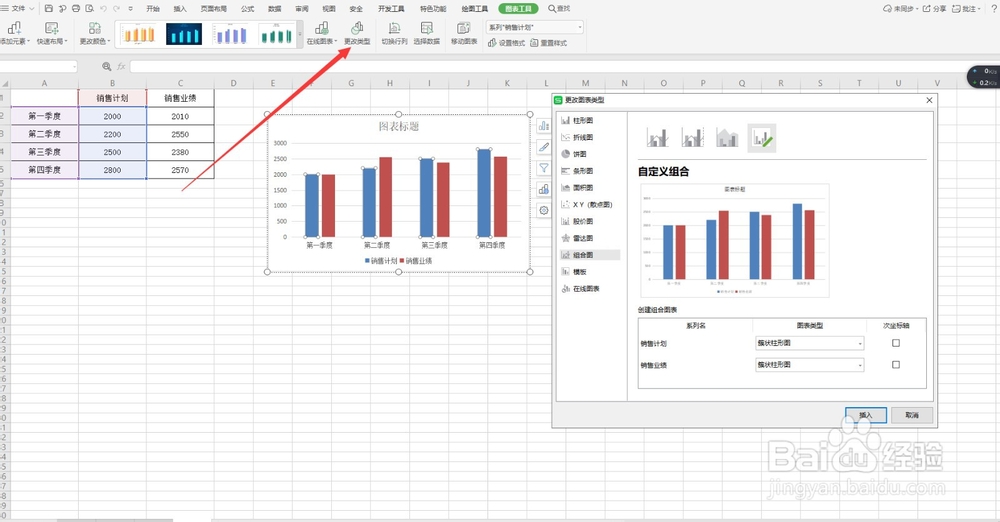Screen dimensions: 1000x522
Task: Click the 取消 (Cancel) button in the dialog
Action: coord(912,415)
